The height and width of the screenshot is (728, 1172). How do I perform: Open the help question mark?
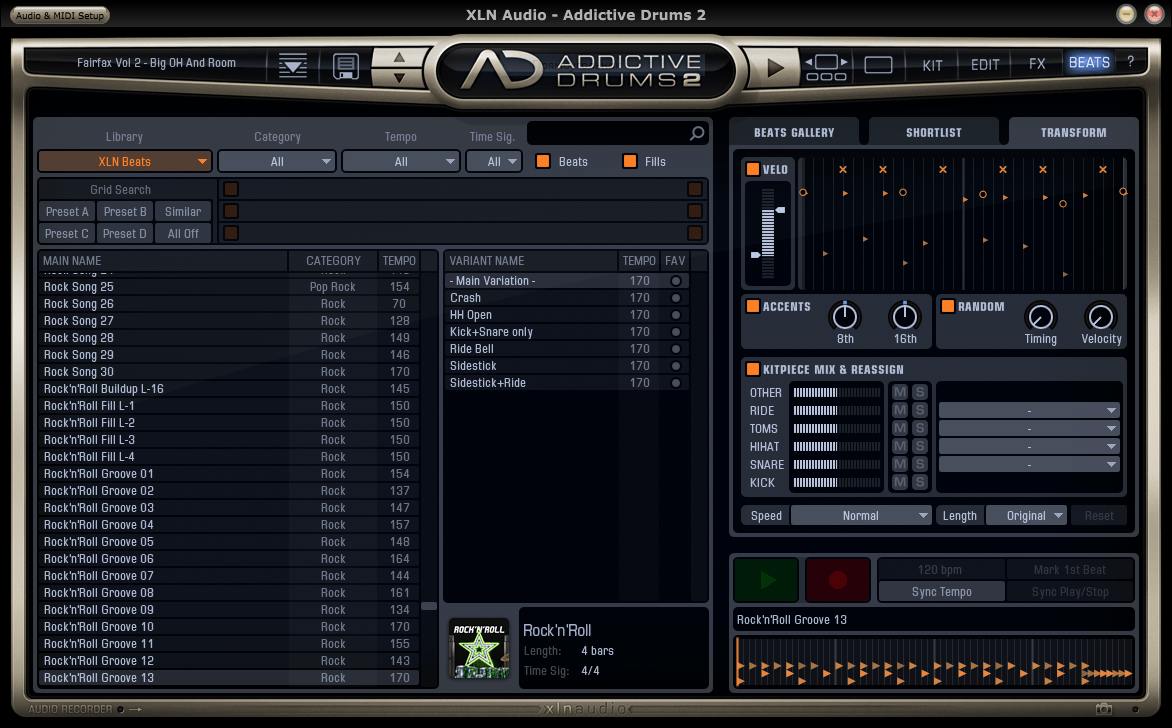coord(1130,62)
